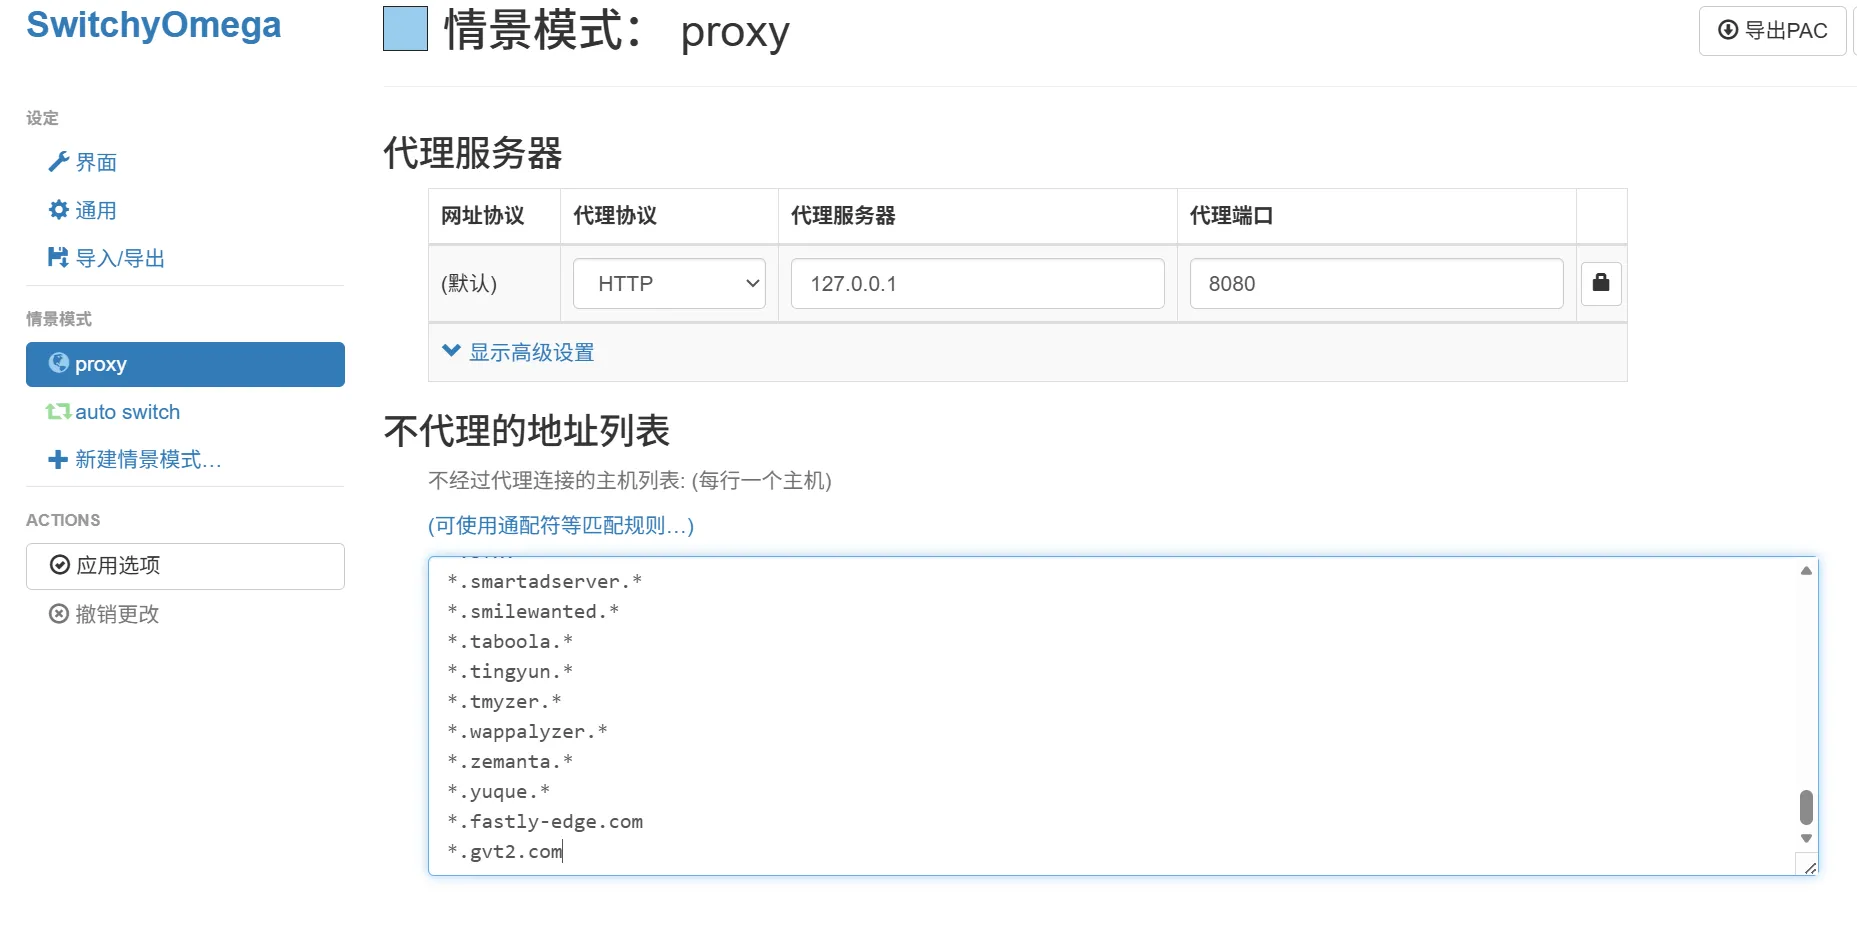The image size is (1857, 937).
Task: Click the 撤销更改 revert icon
Action: coord(58,614)
